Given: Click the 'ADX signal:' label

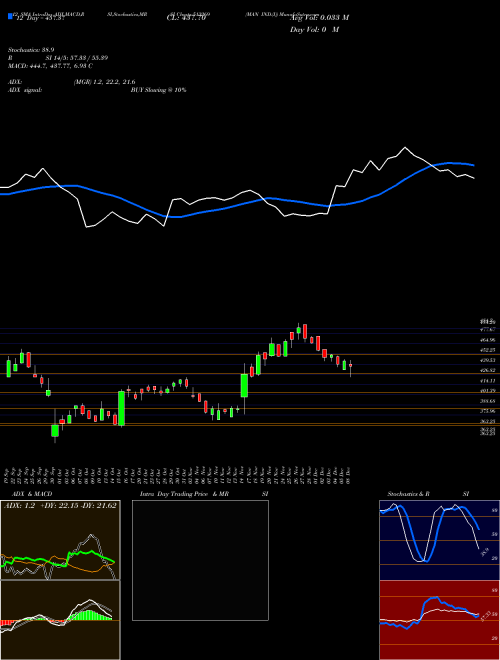Looking at the screenshot, I should 25,90.
